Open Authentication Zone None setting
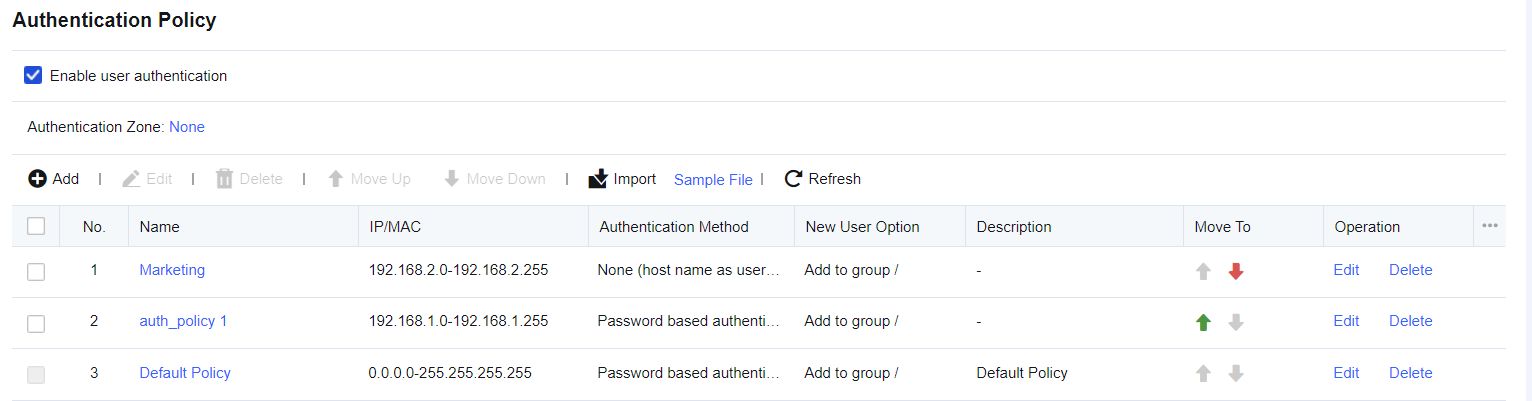The image size is (1532, 401). [x=187, y=127]
